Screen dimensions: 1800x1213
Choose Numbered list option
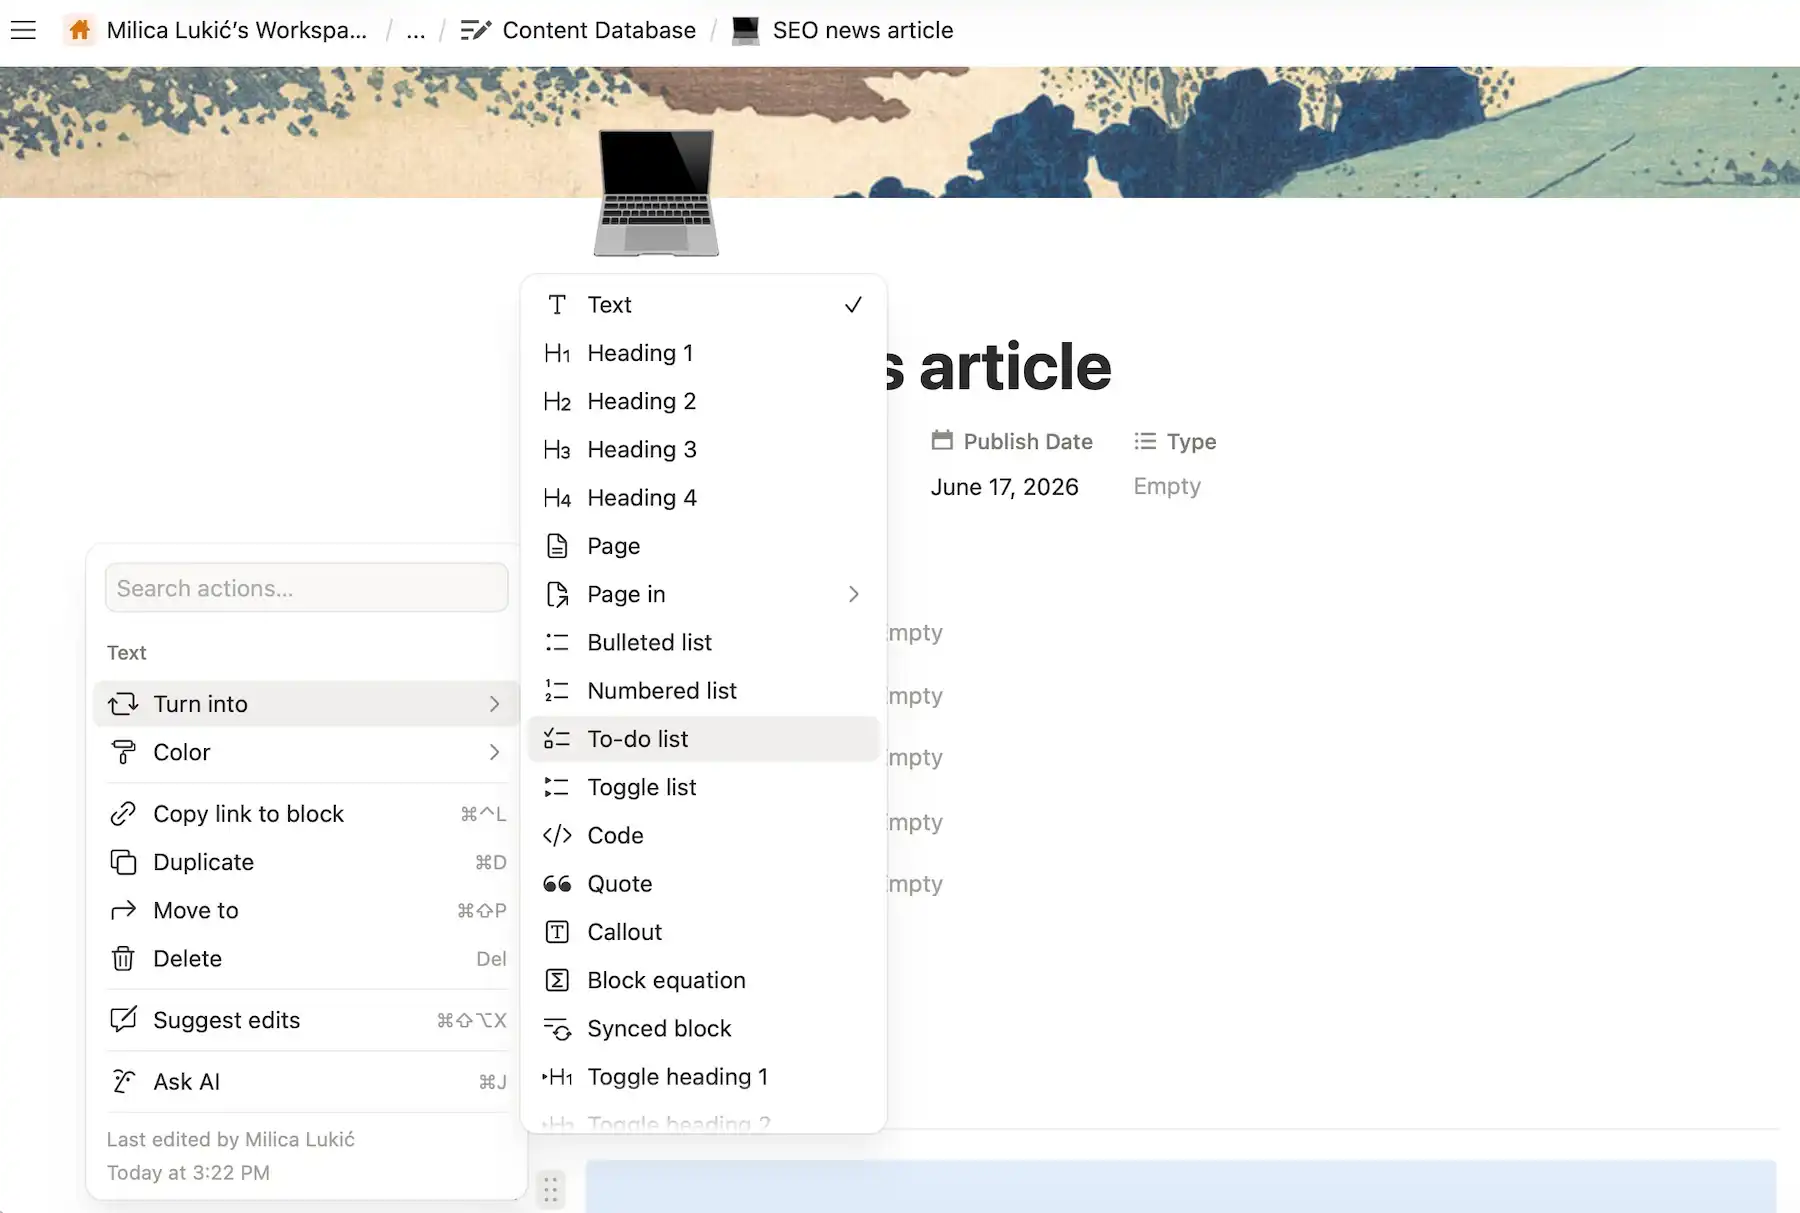pyautogui.click(x=703, y=690)
